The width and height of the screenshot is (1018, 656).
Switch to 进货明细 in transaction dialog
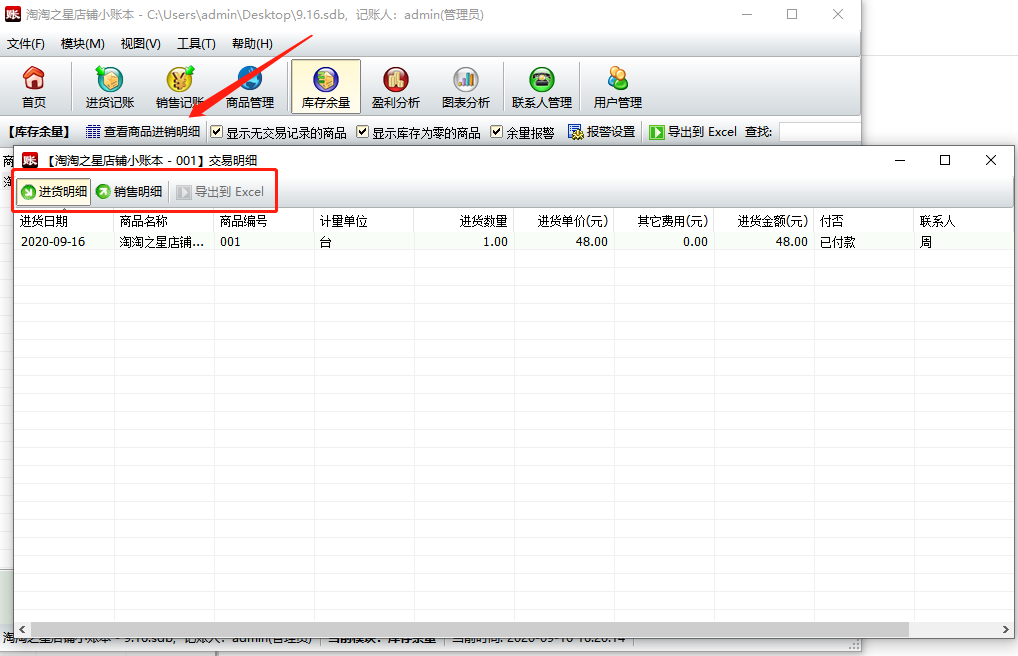pos(54,192)
